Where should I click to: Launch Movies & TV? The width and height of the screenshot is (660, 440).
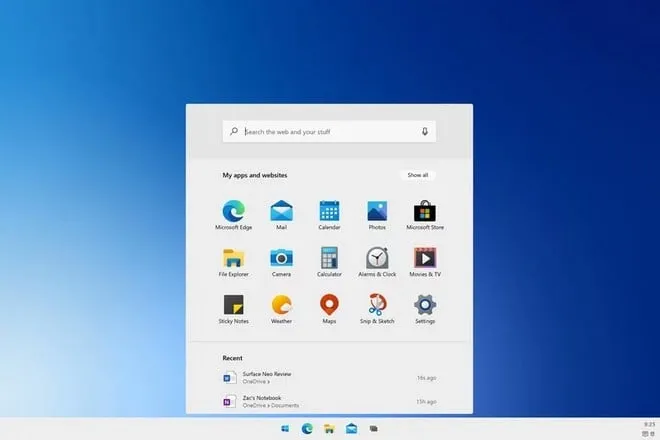[425, 258]
